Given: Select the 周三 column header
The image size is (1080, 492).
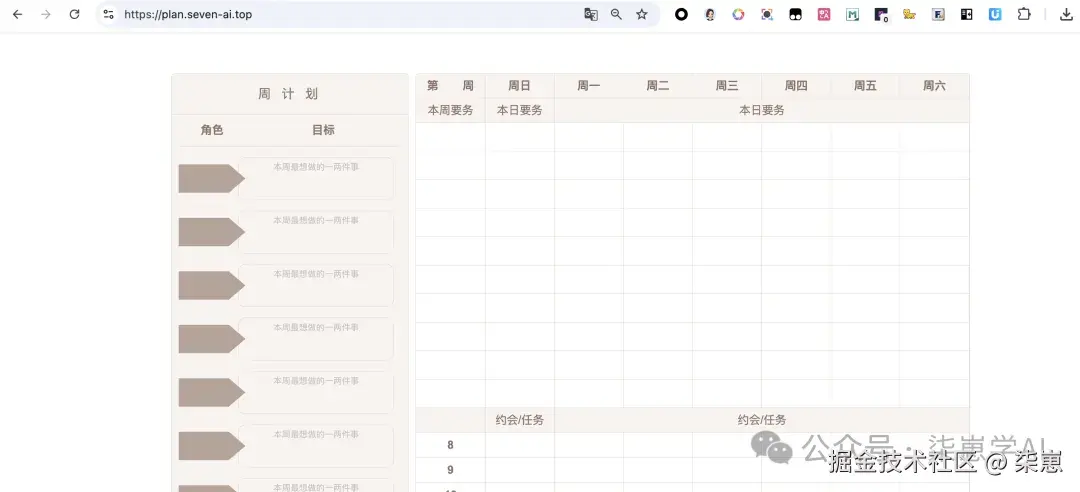Looking at the screenshot, I should point(727,86).
